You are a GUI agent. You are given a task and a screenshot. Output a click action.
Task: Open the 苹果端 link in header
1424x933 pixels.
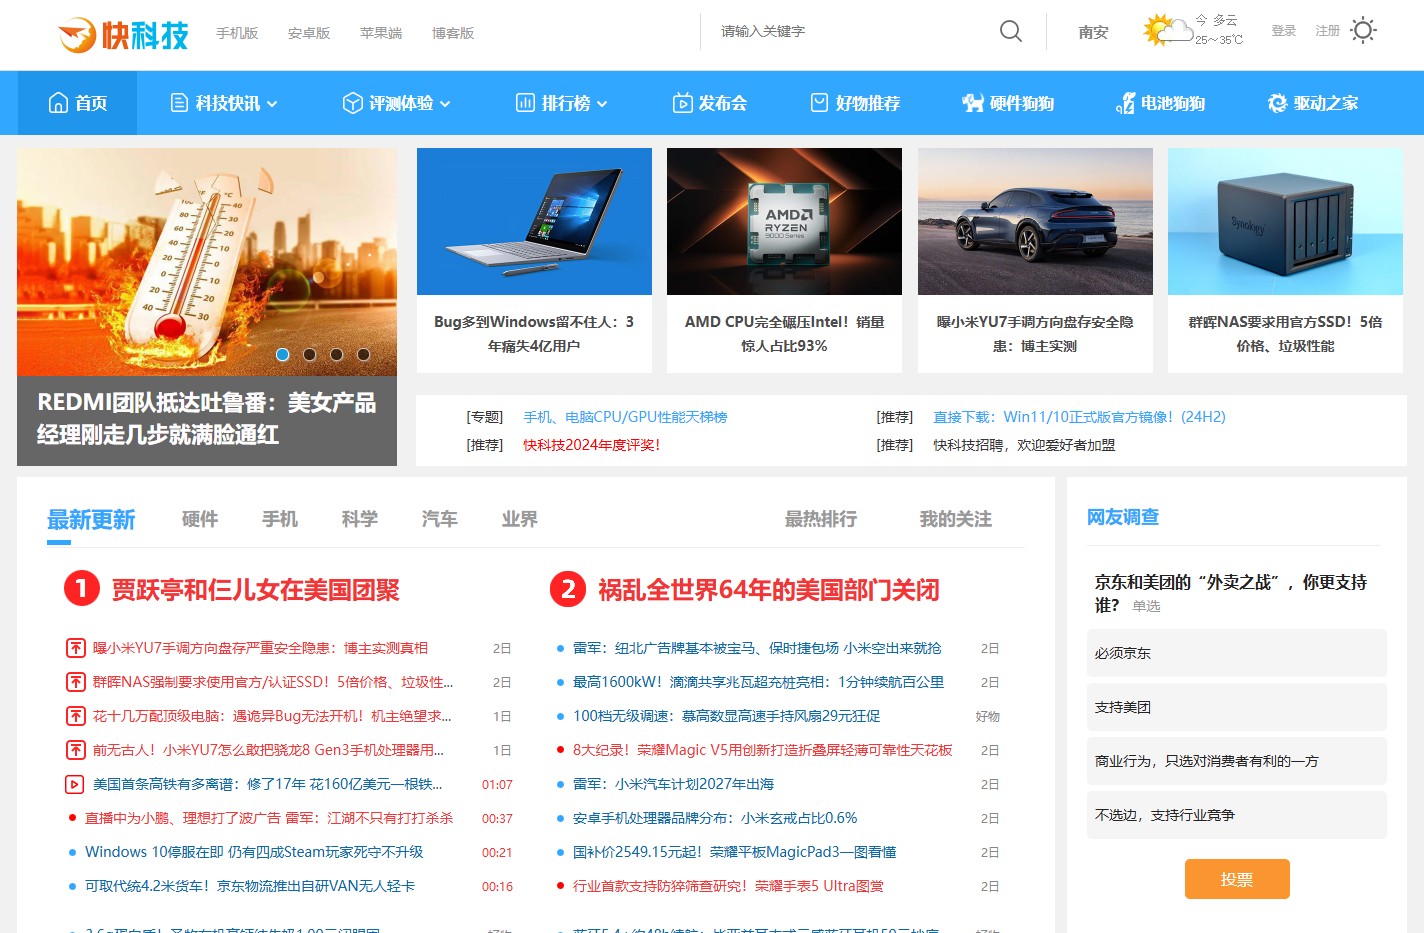381,33
